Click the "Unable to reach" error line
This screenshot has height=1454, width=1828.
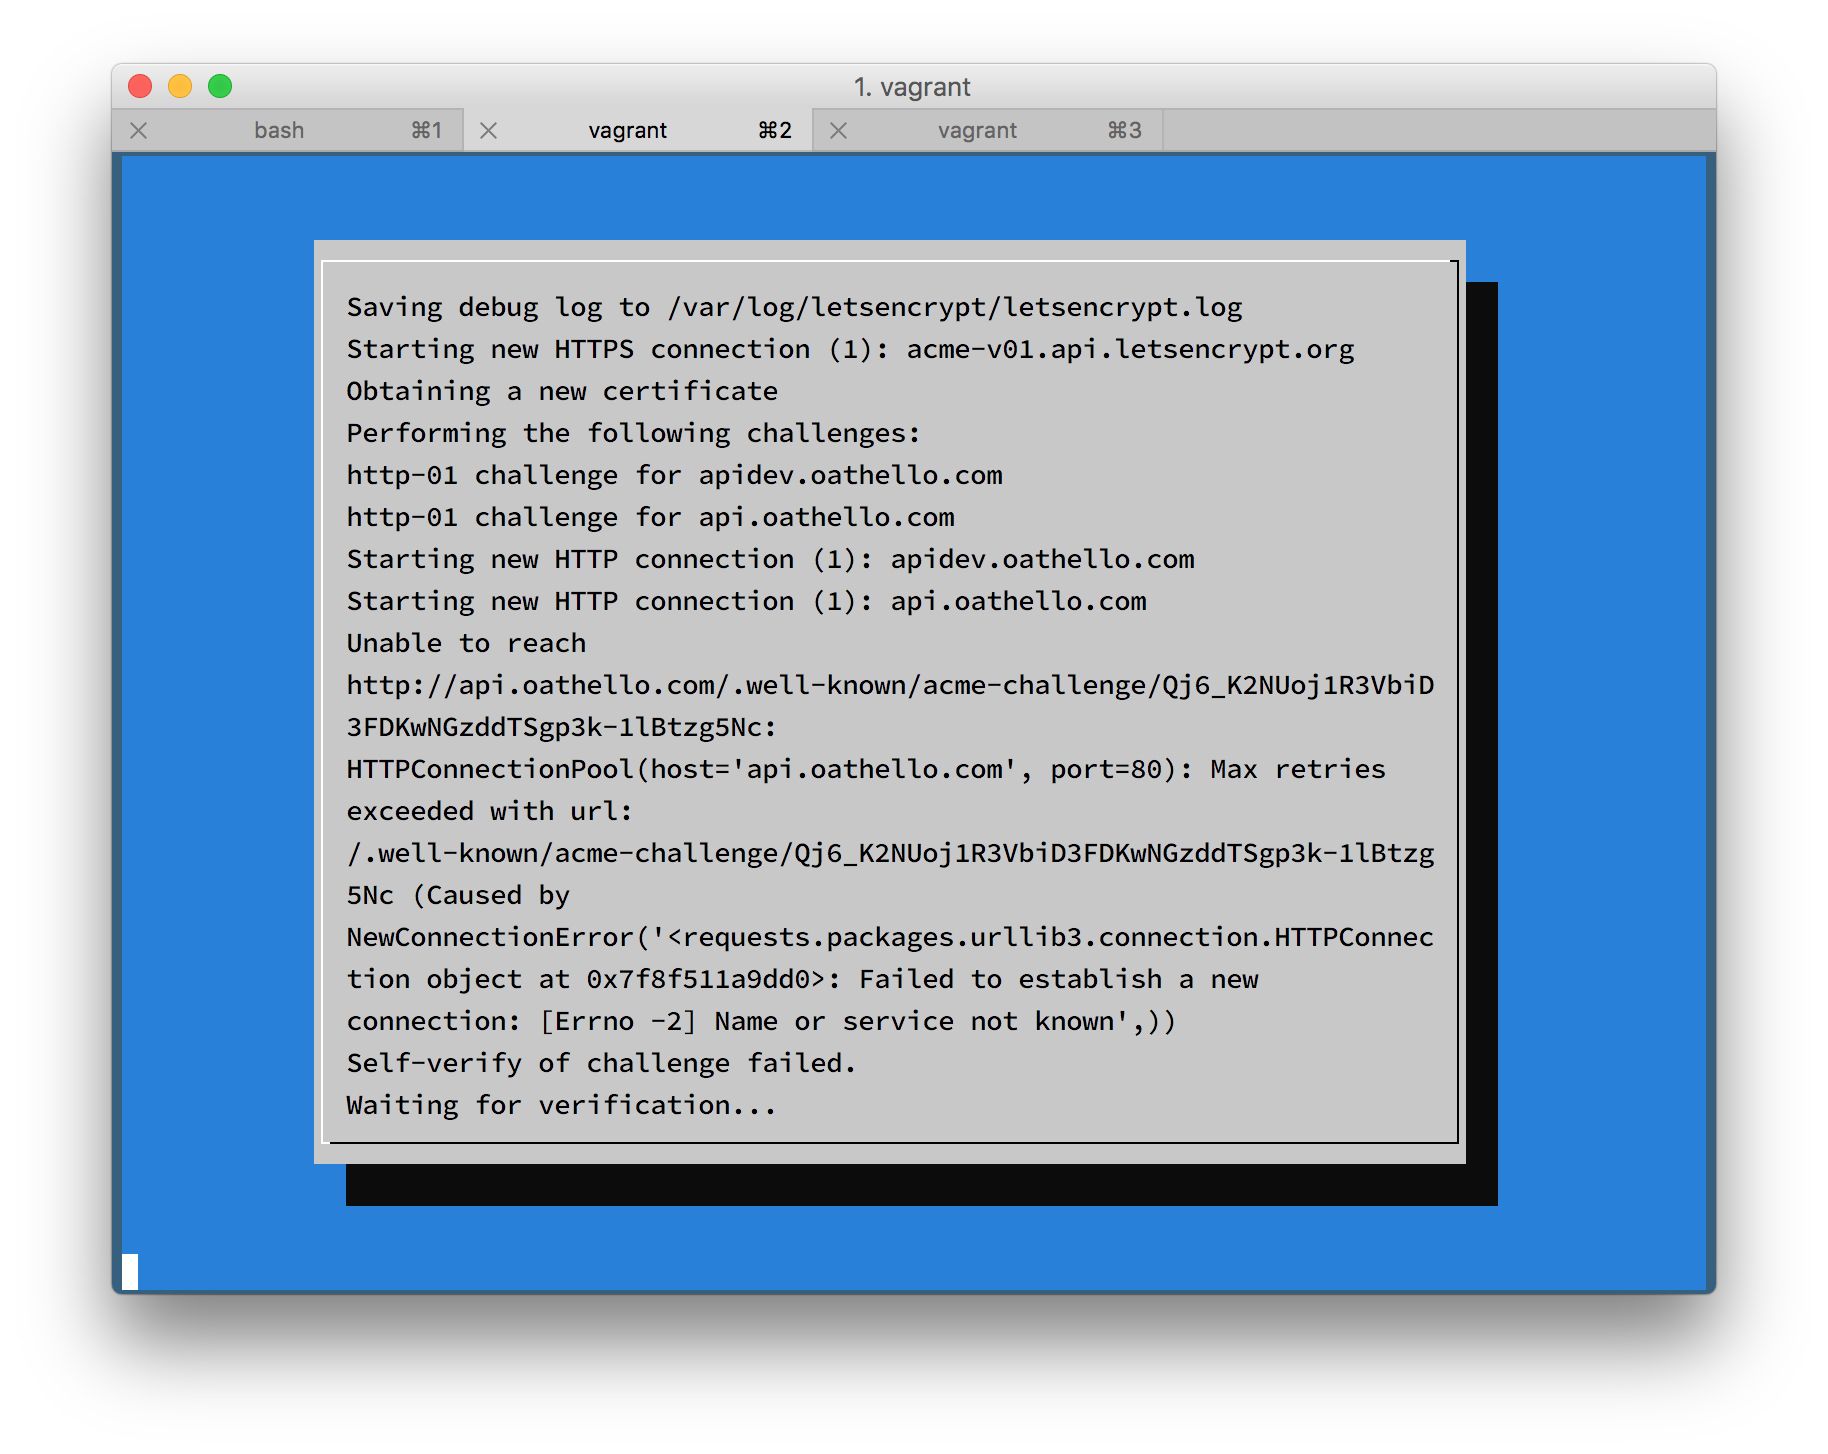466,643
